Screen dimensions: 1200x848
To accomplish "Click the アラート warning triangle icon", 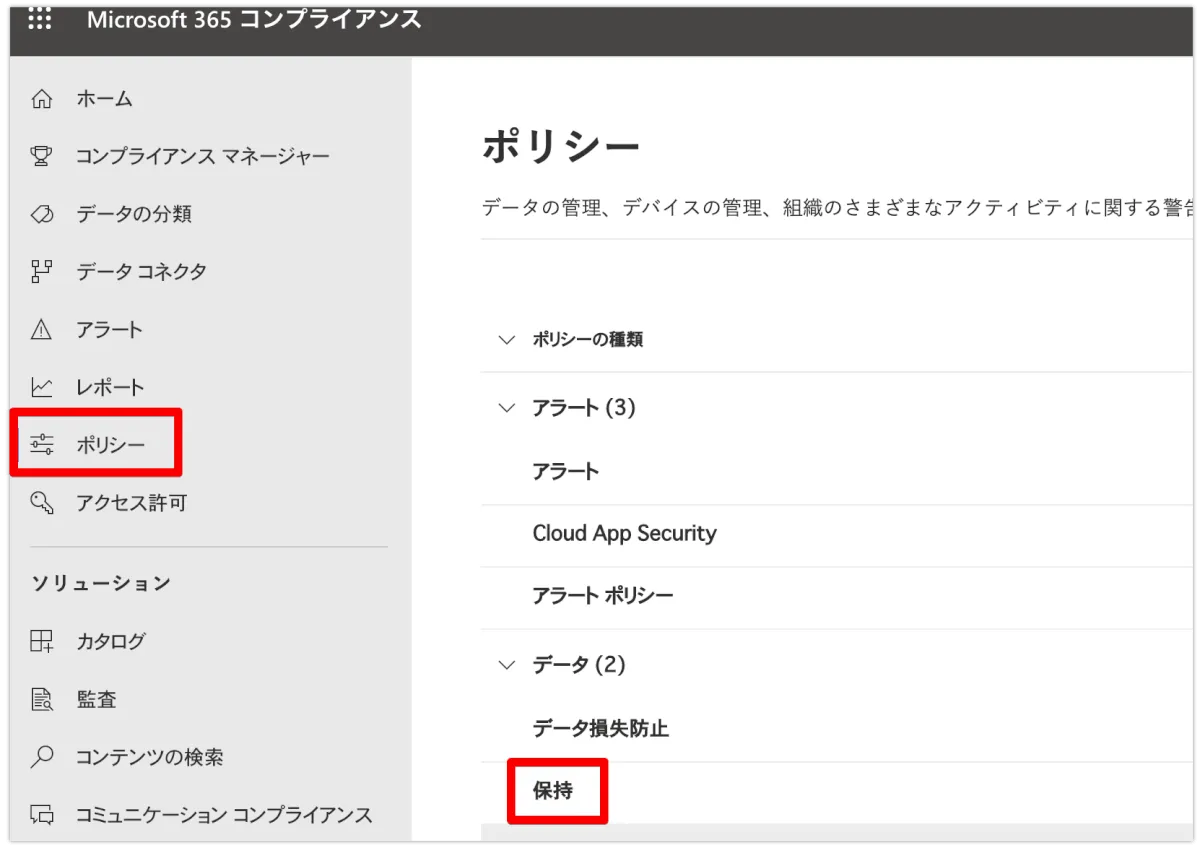I will pos(42,329).
